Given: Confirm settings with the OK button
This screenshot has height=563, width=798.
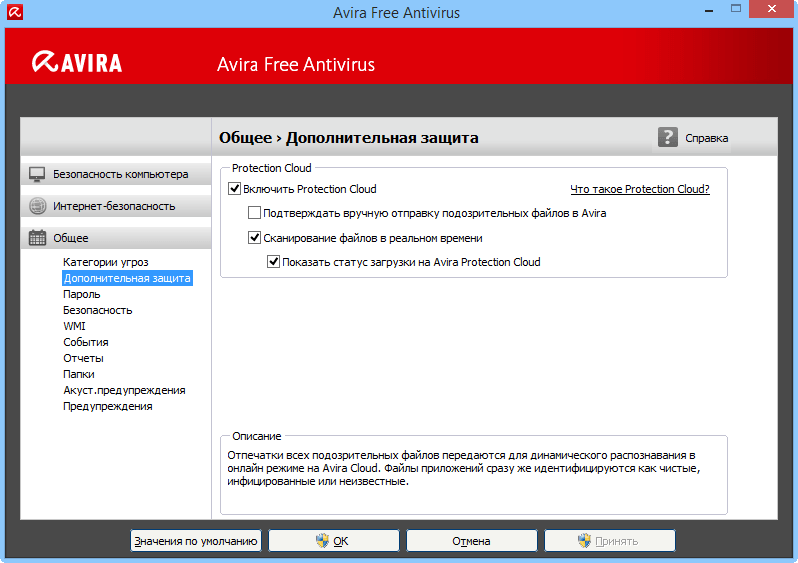Looking at the screenshot, I should [334, 541].
